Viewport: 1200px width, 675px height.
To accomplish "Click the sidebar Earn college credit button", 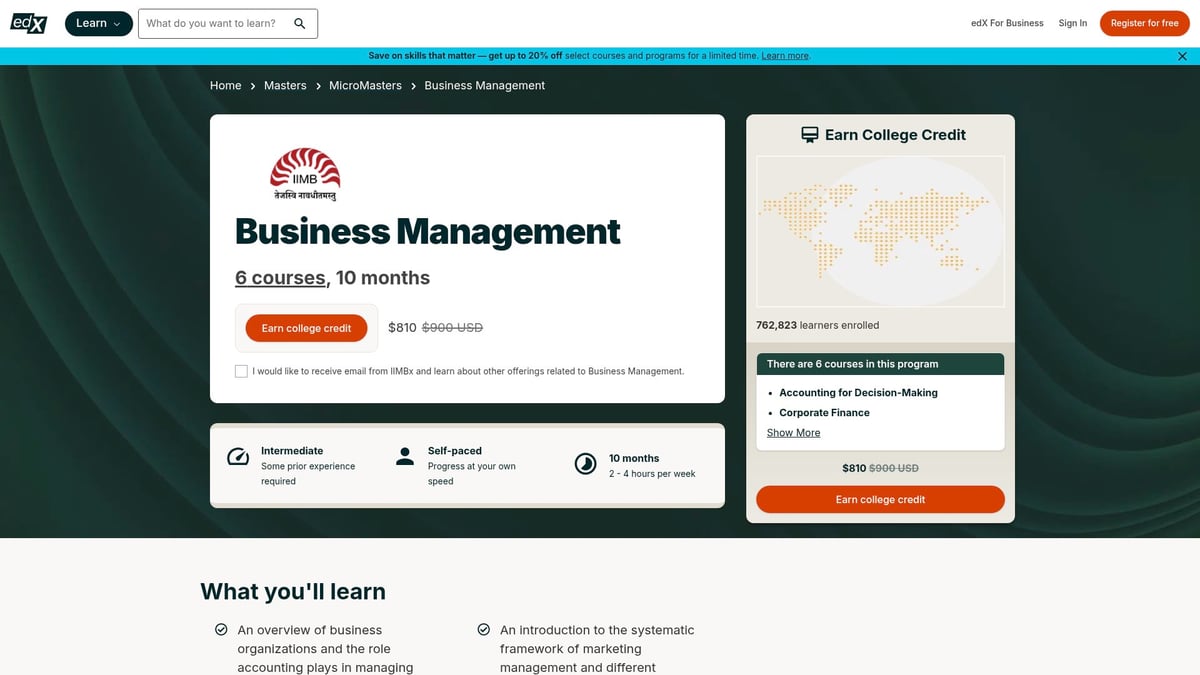I will pos(880,499).
